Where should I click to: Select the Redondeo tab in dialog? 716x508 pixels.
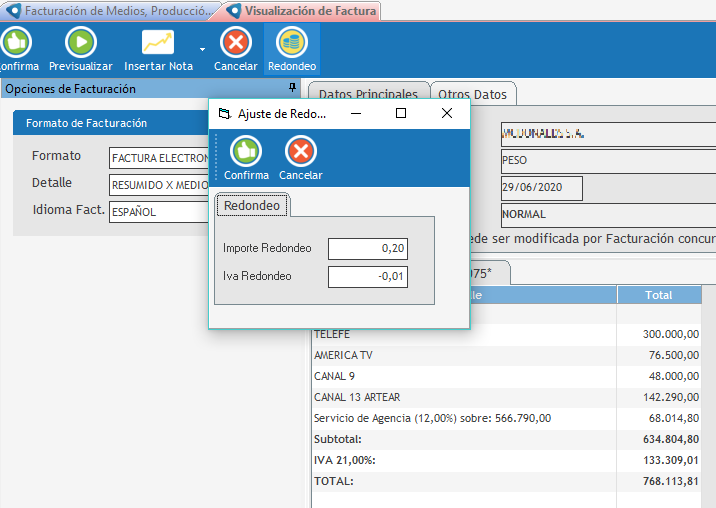(253, 205)
